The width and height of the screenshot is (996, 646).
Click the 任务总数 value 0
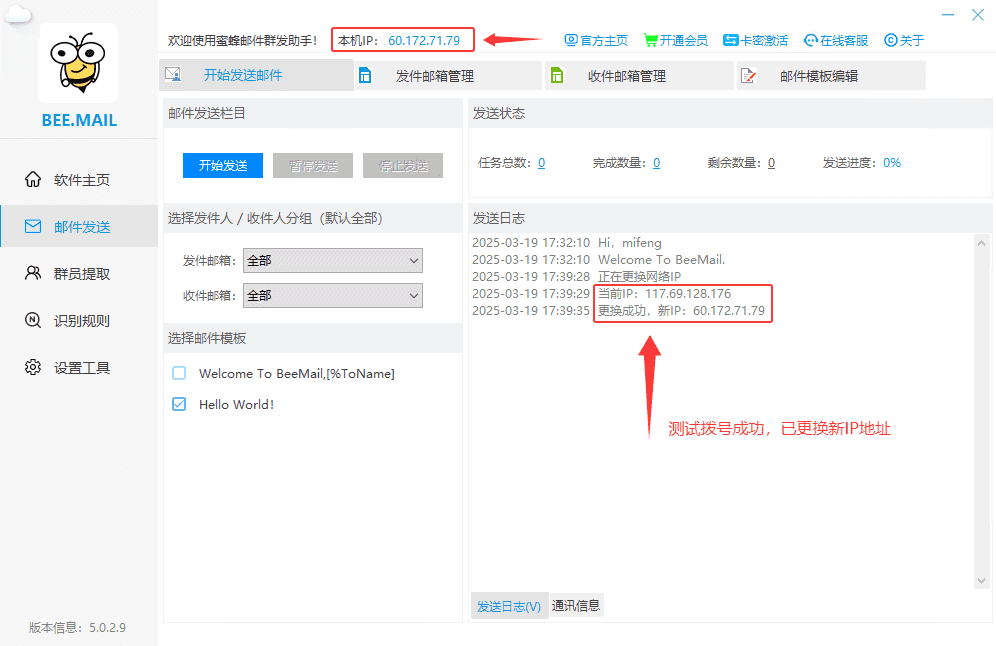tap(541, 163)
